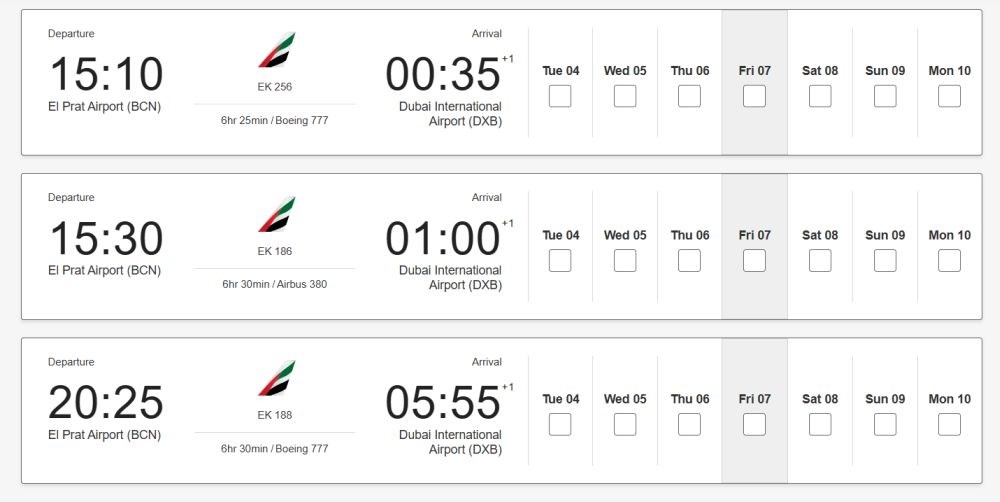Click the 6hr 30min / Airbus 380 text

[275, 284]
